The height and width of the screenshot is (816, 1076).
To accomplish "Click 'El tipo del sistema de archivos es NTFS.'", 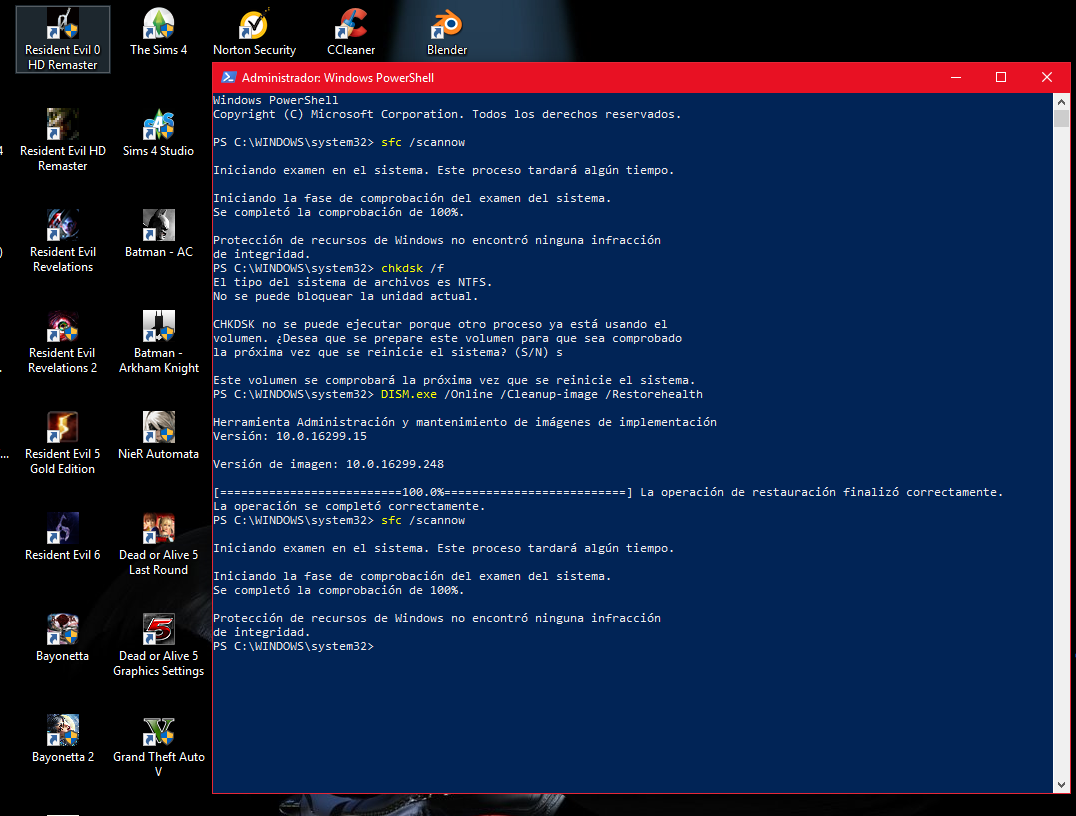I will [x=352, y=282].
